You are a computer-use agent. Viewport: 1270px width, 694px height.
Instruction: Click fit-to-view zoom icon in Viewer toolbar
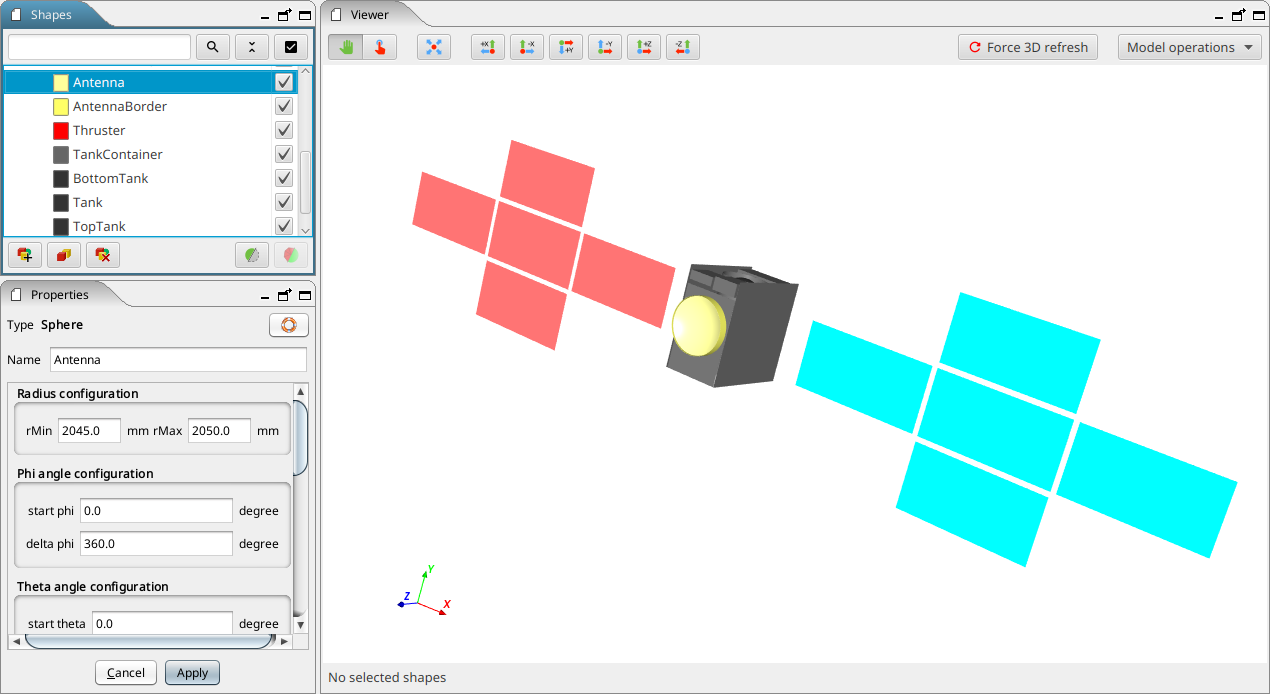(x=434, y=46)
